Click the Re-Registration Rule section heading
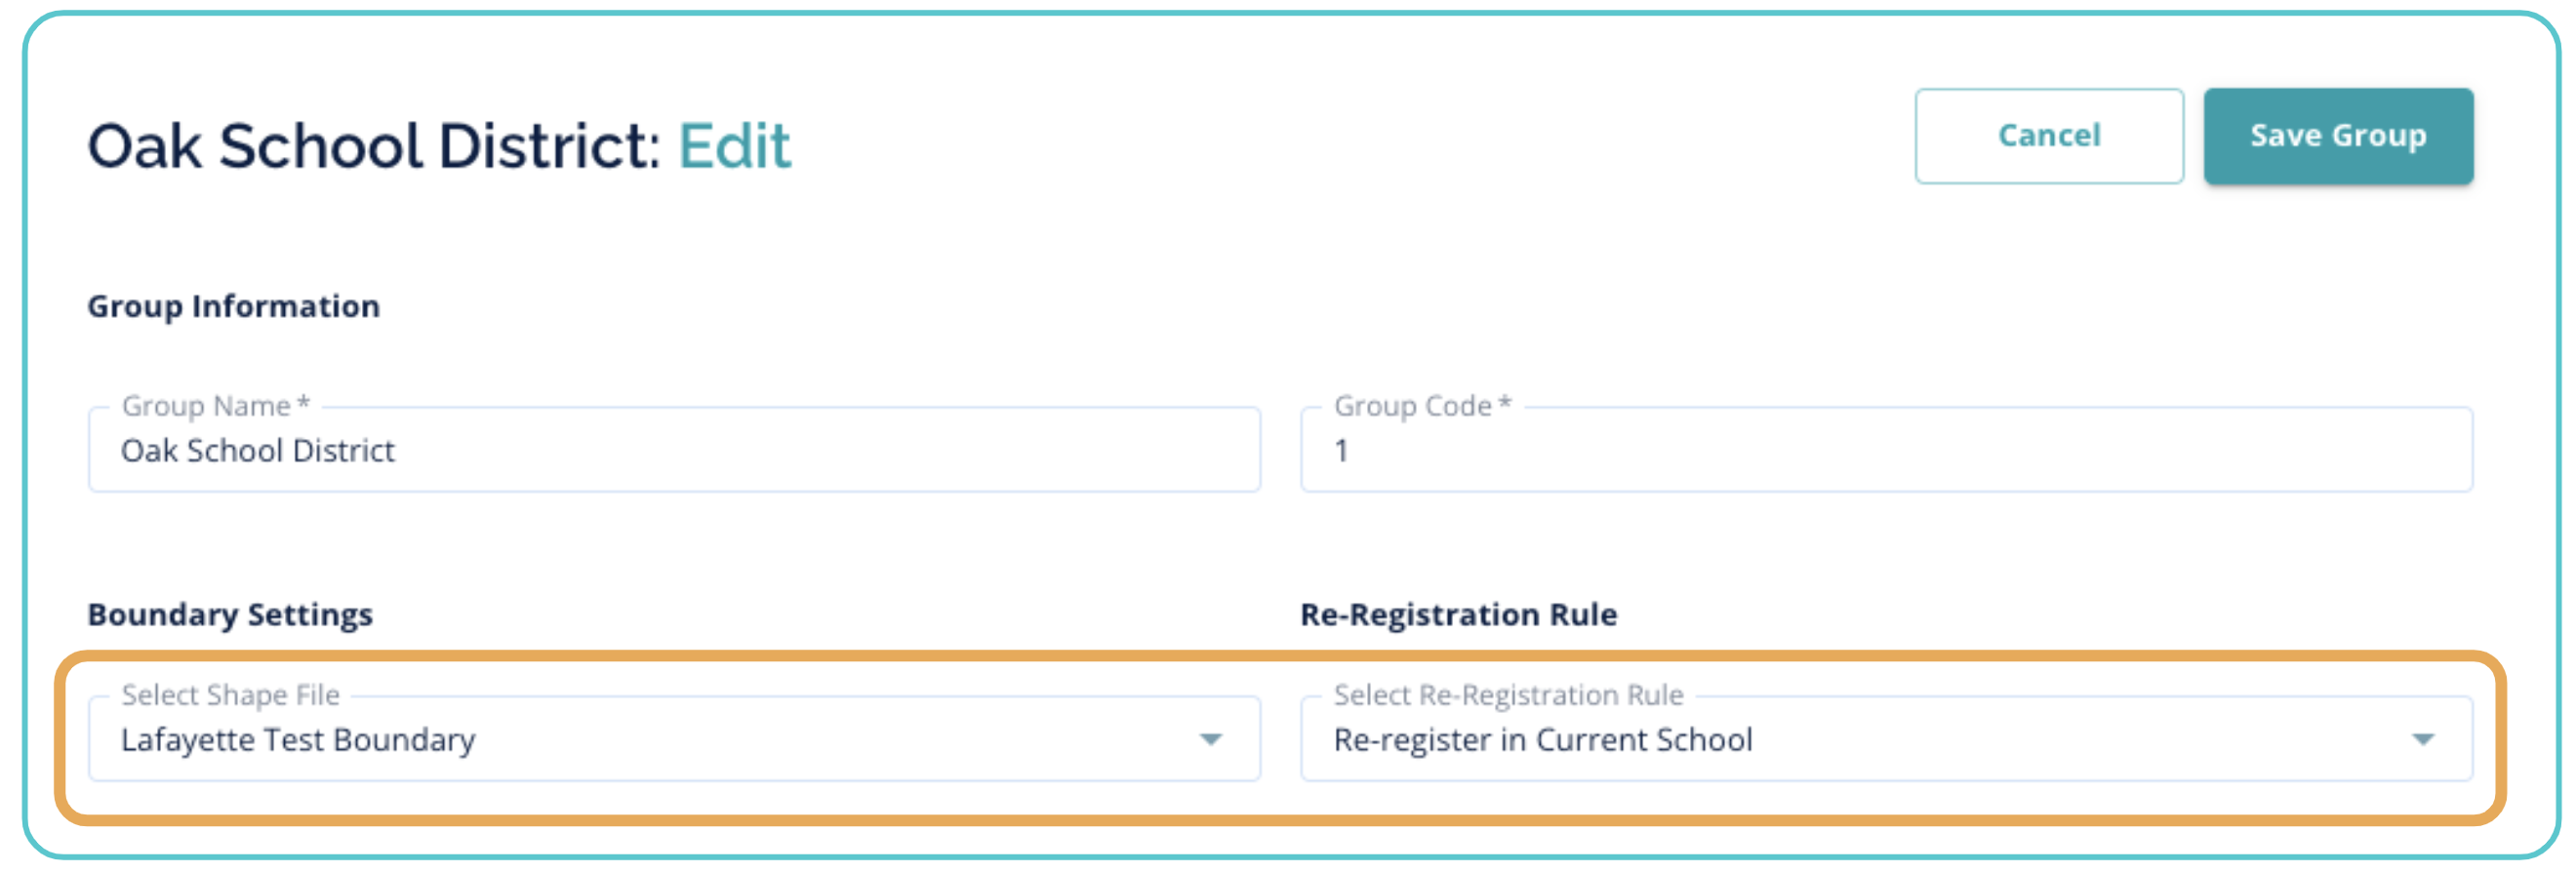Screen dimensions: 2576x872 (x=1458, y=614)
